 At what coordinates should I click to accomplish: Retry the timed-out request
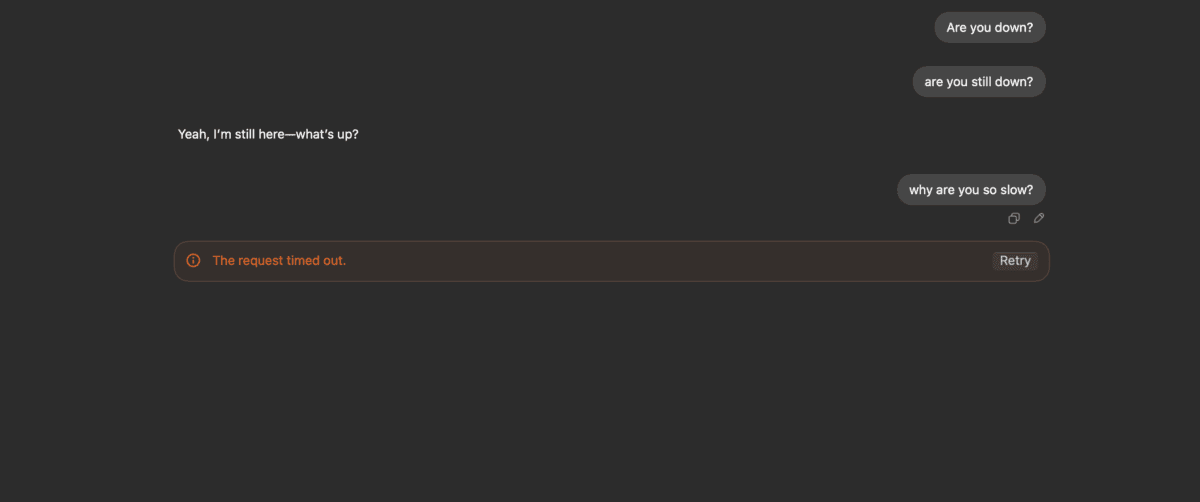1015,261
